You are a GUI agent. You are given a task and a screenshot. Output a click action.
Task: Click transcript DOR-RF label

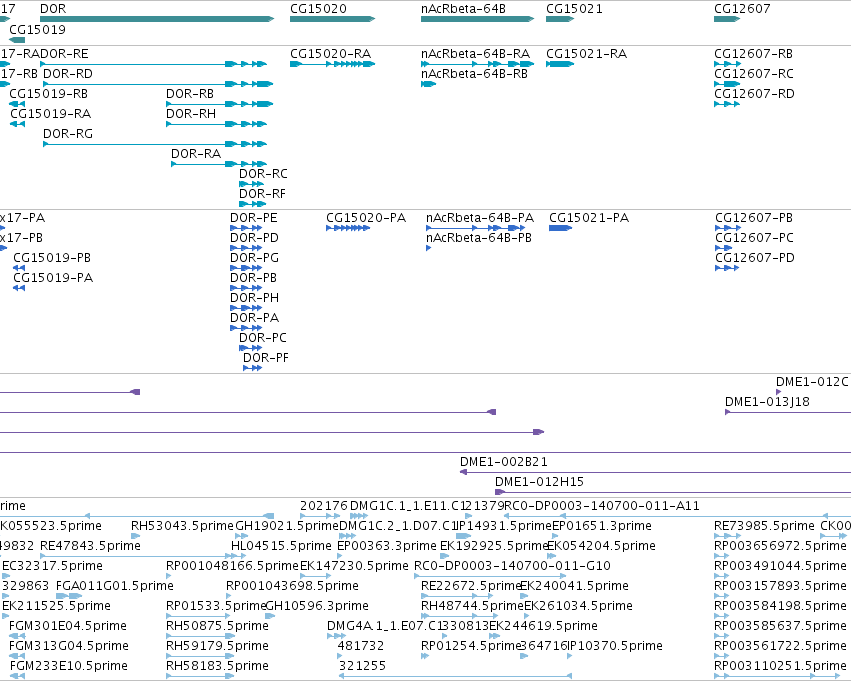[262, 194]
